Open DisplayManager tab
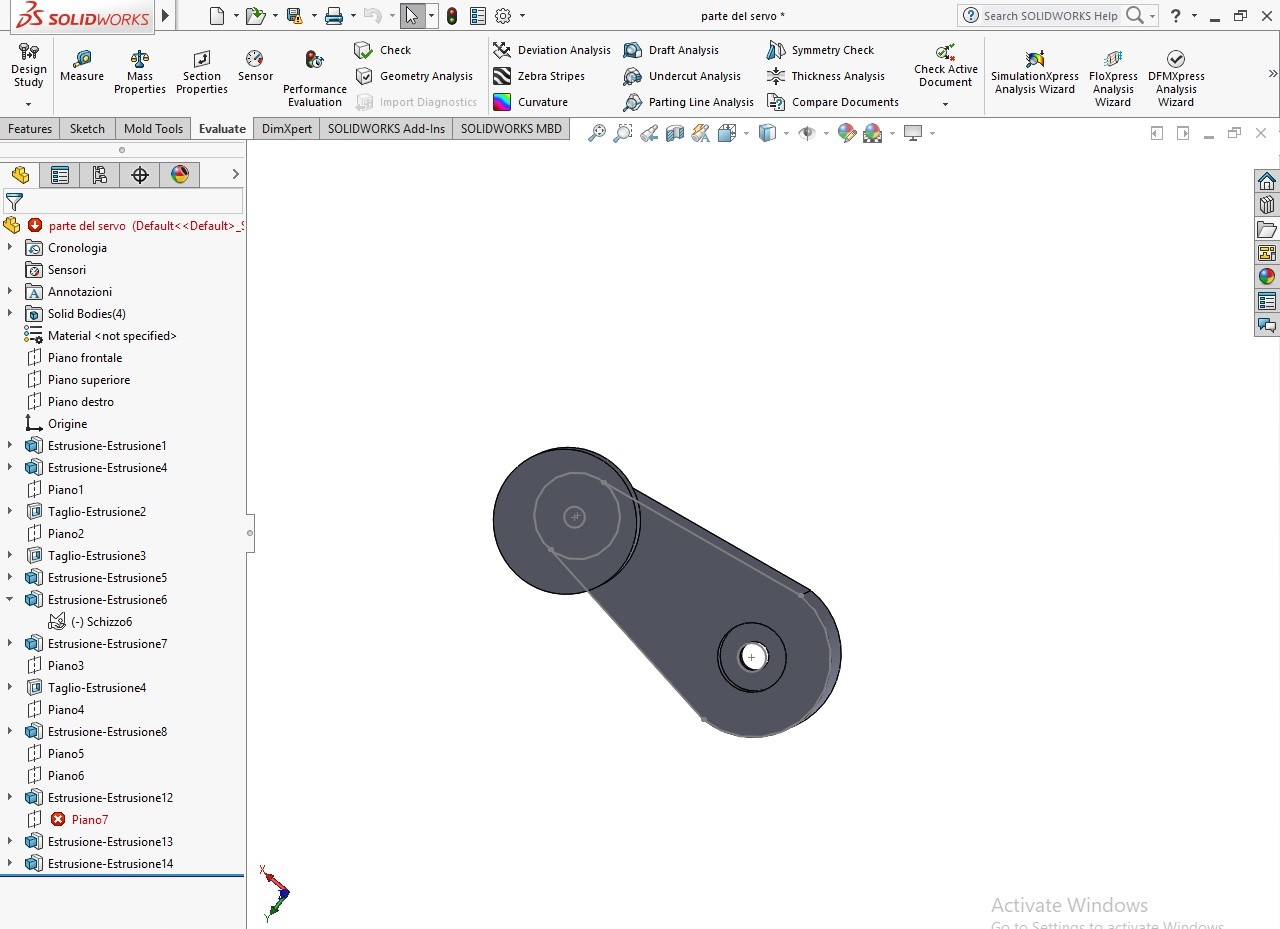Viewport: 1280px width, 929px height. coord(180,175)
